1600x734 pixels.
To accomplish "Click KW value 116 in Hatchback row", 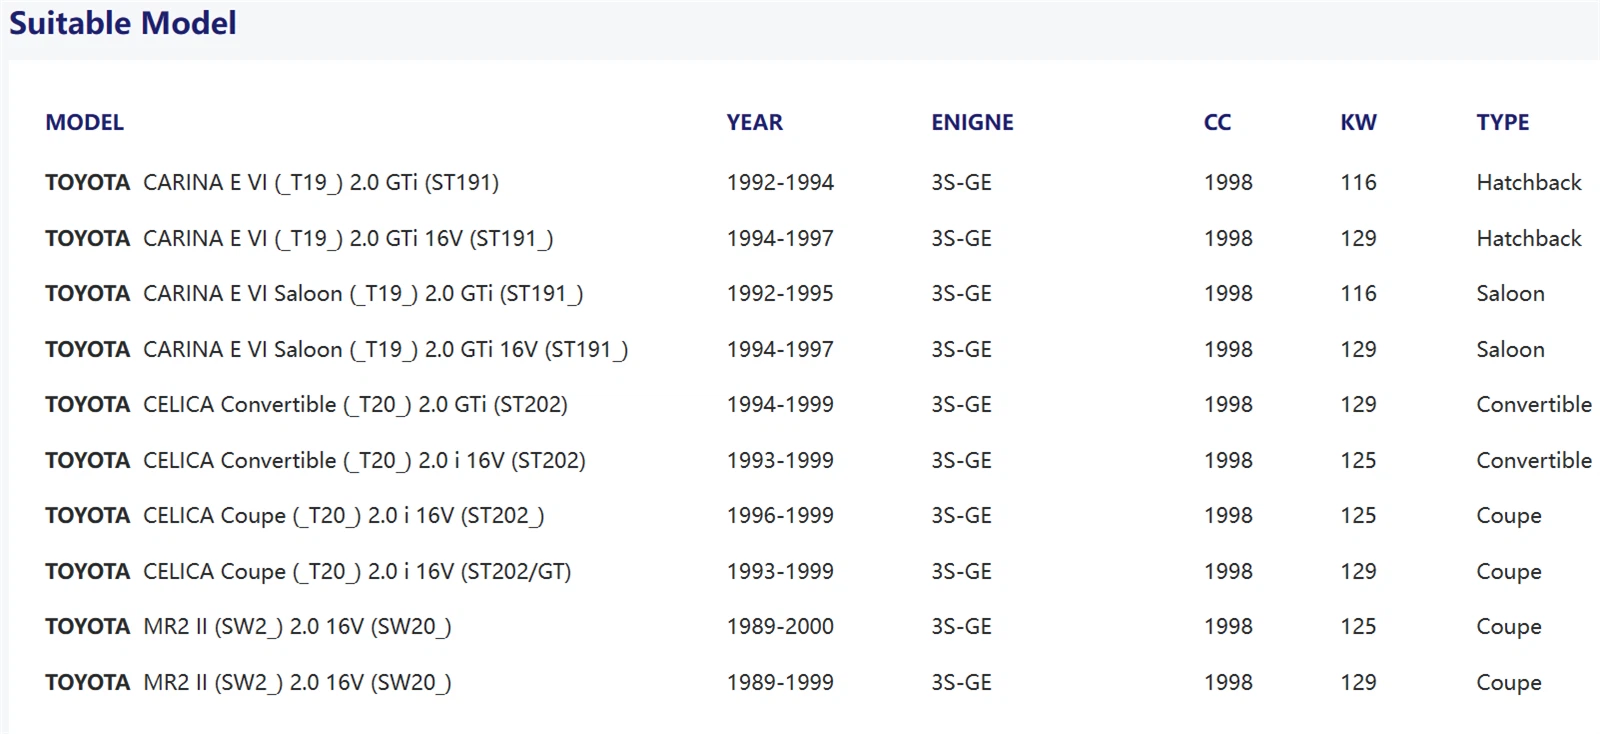I will pyautogui.click(x=1358, y=183).
